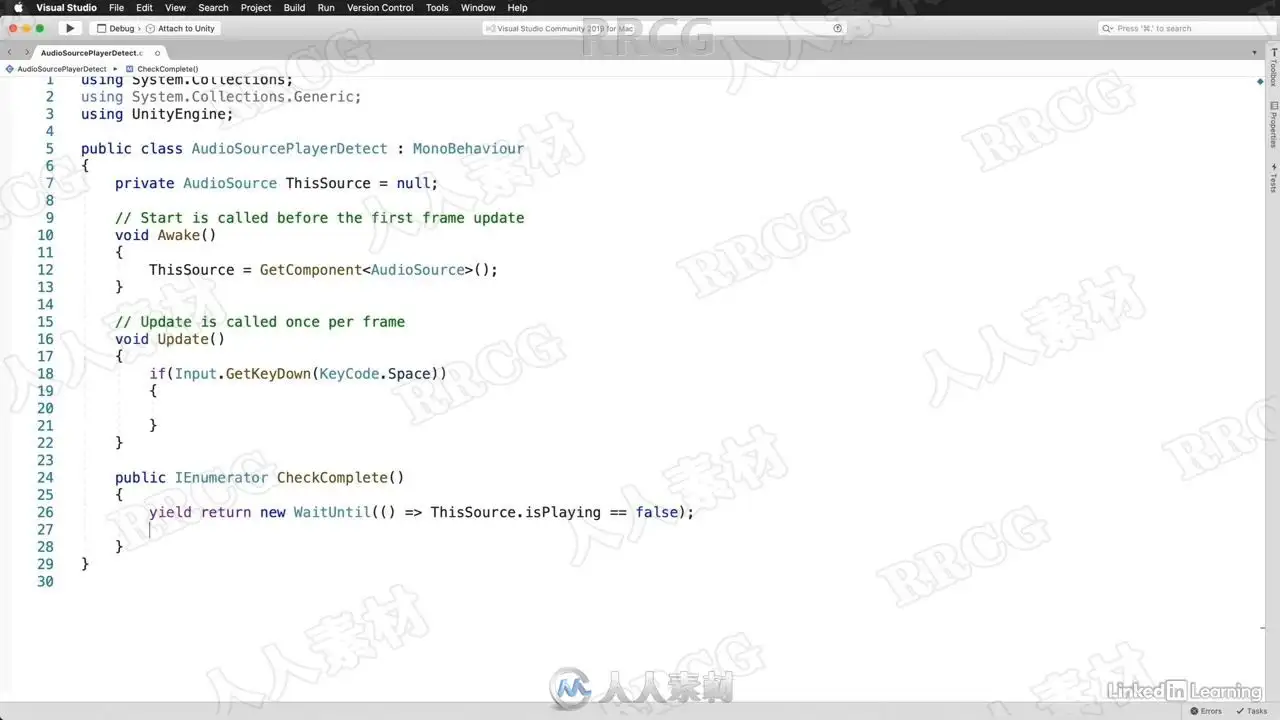The width and height of the screenshot is (1280, 720).
Task: Click the magnifier icon in search box
Action: click(x=1109, y=28)
